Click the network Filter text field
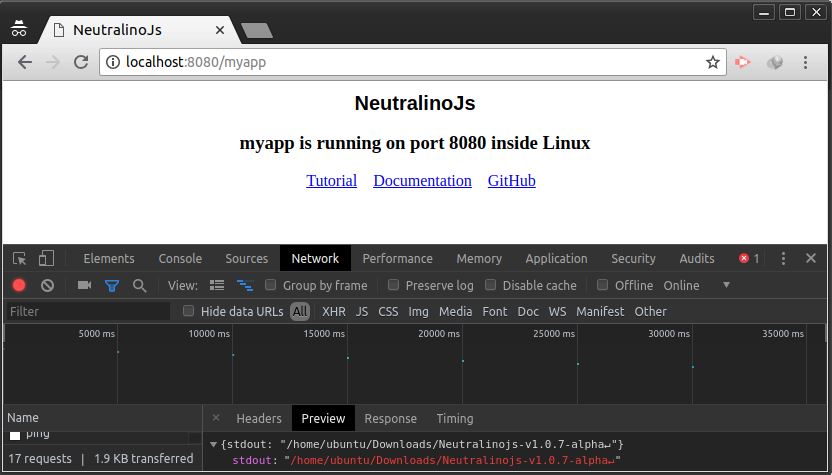This screenshot has width=832, height=475. 89,312
